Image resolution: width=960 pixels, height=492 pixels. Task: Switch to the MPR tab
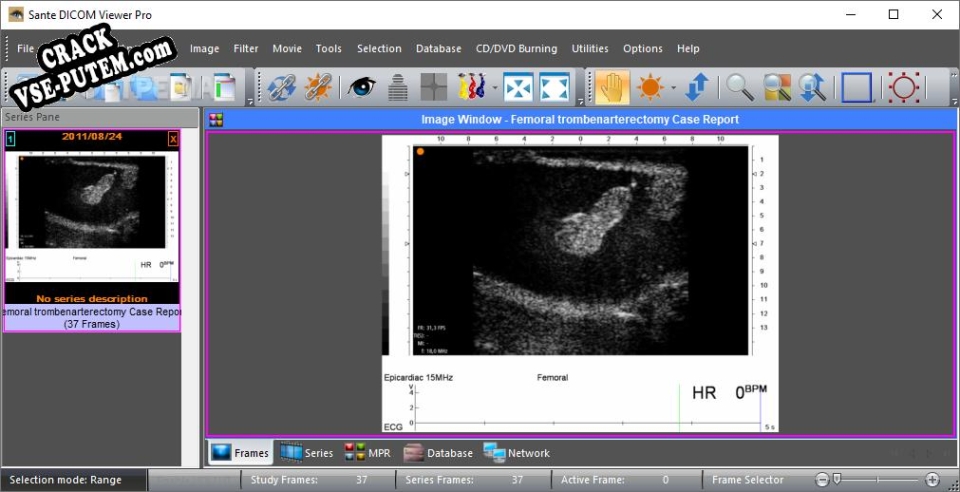[x=367, y=453]
